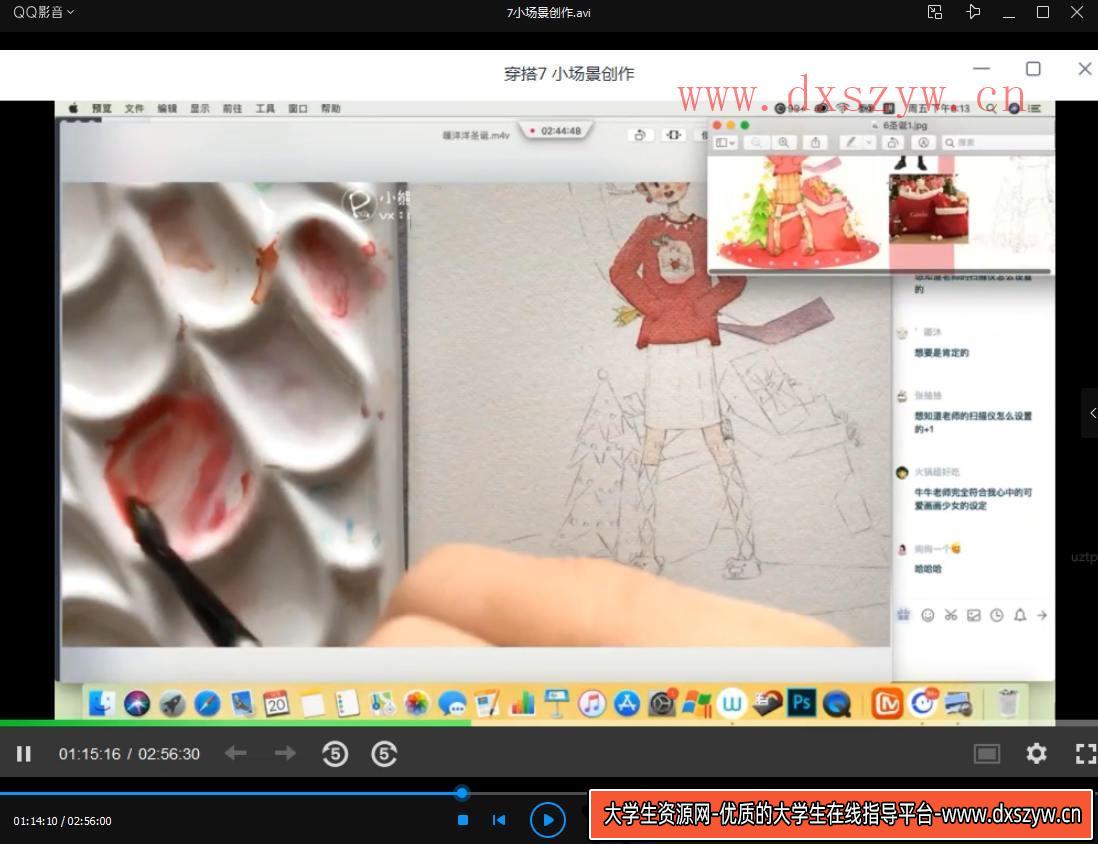Open the 显示 menu

(x=200, y=109)
